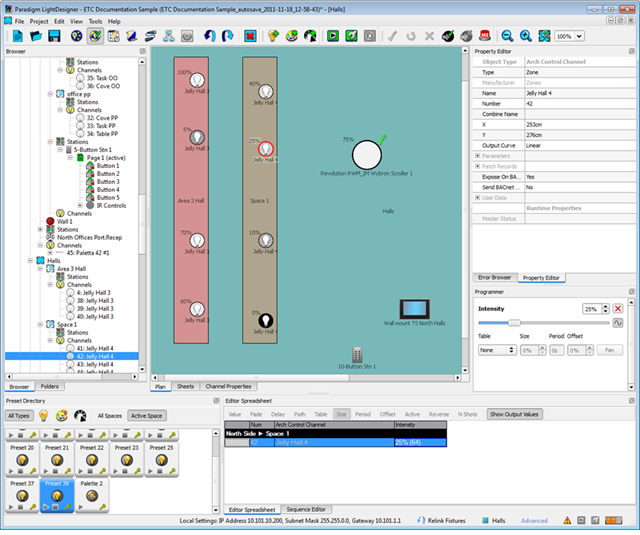Increase intensity value with stepper up

click(x=606, y=306)
